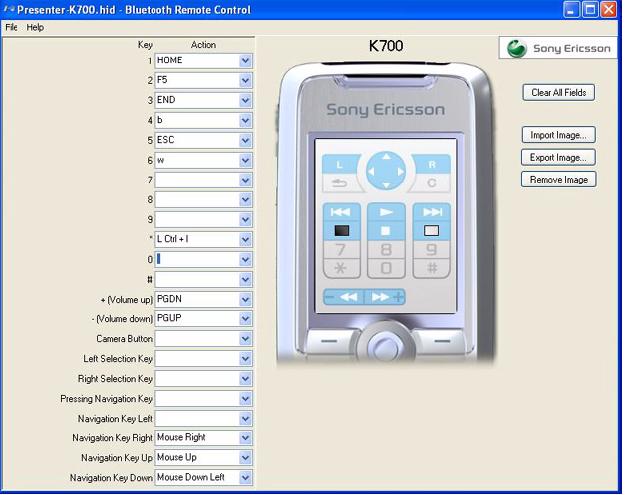Image resolution: width=625 pixels, height=495 pixels.
Task: Click the 0 key on phone image
Action: coord(386,268)
